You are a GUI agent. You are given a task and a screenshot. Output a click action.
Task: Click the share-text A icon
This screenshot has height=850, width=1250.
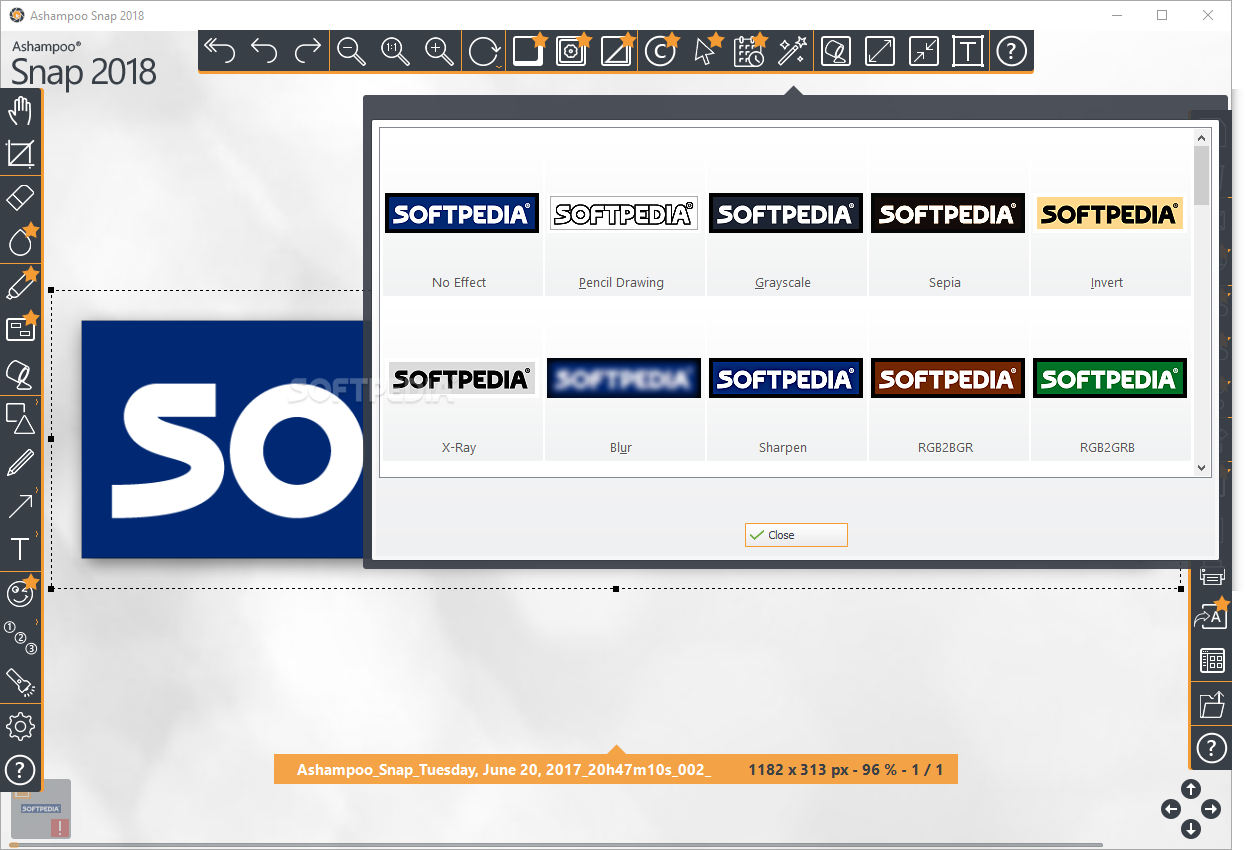click(1212, 616)
